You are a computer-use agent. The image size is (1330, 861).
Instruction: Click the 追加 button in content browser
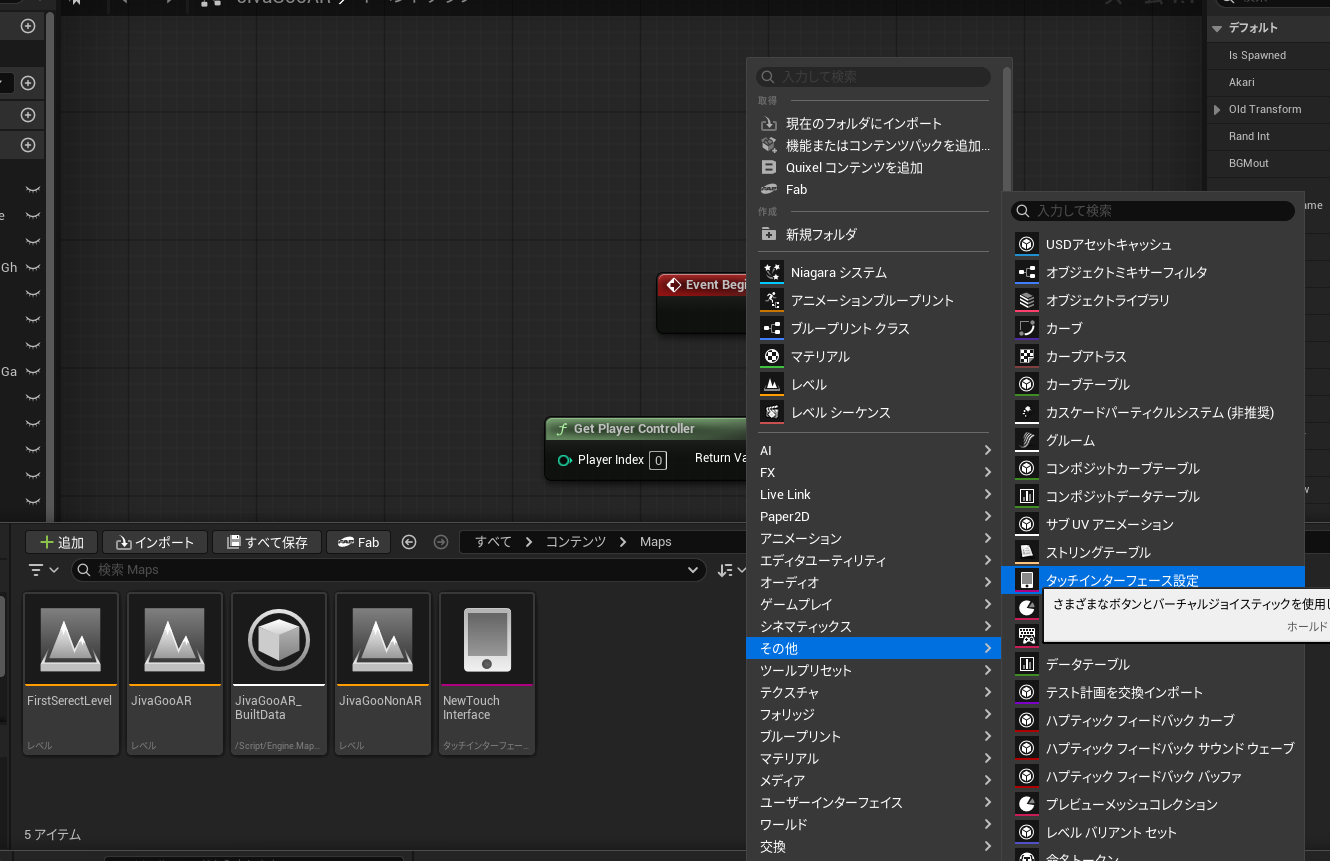click(61, 542)
